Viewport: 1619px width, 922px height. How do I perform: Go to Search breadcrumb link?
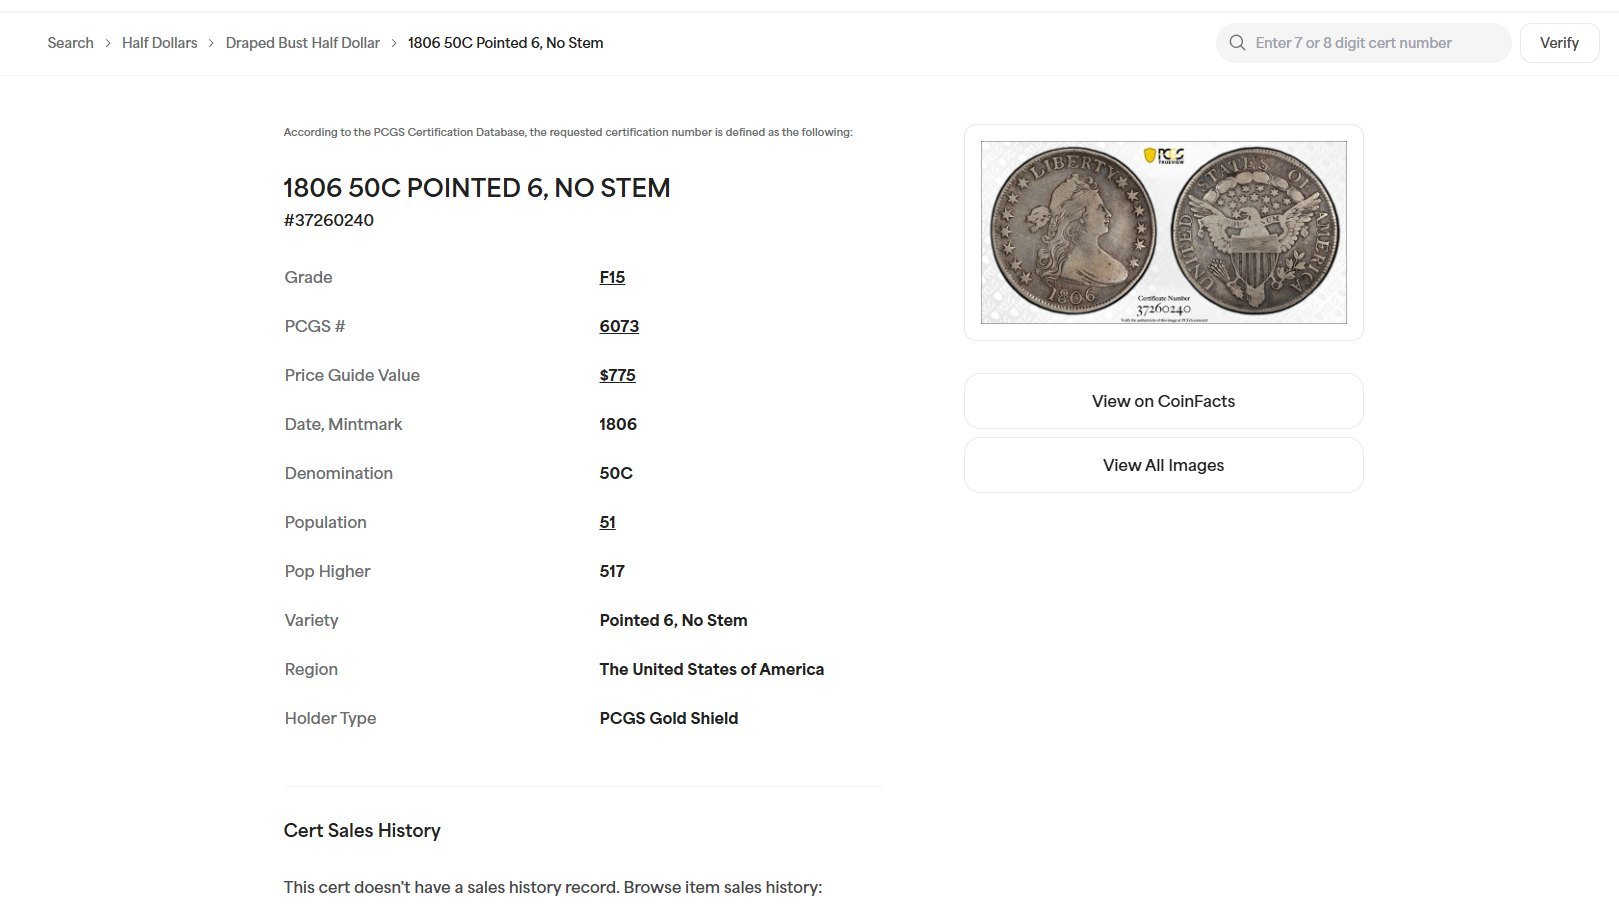(70, 43)
